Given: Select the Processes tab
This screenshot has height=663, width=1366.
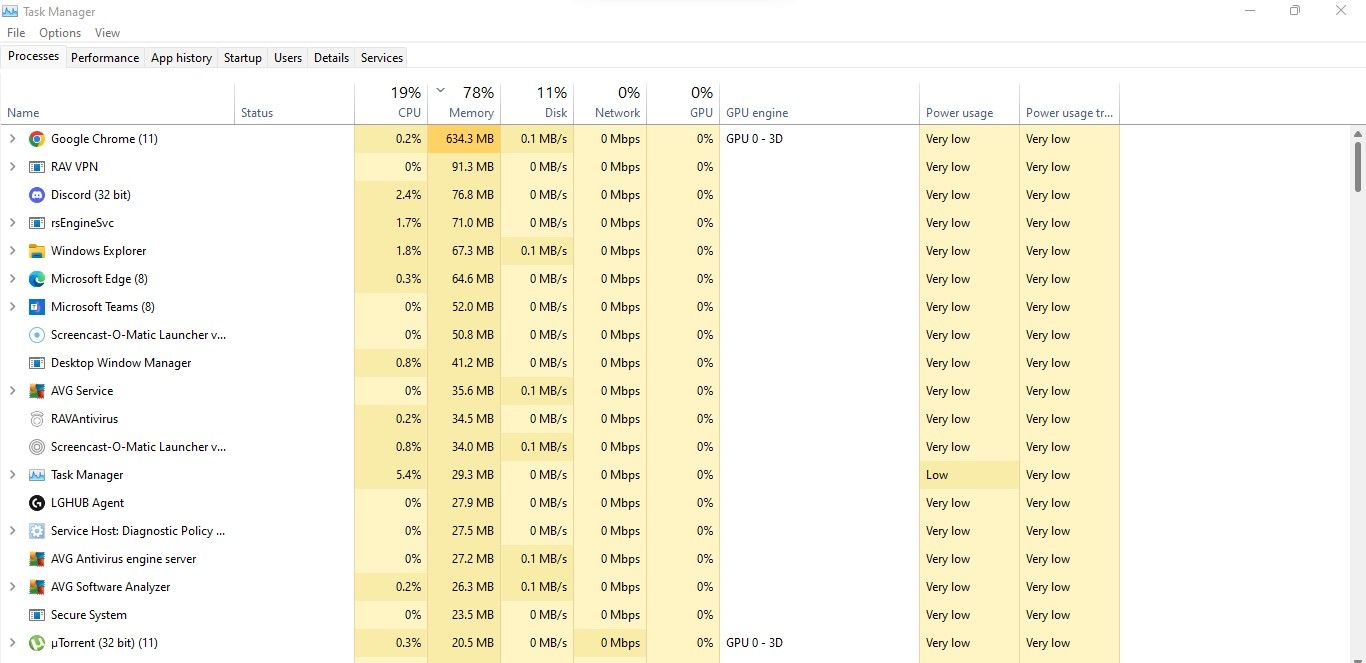Looking at the screenshot, I should 34,56.
